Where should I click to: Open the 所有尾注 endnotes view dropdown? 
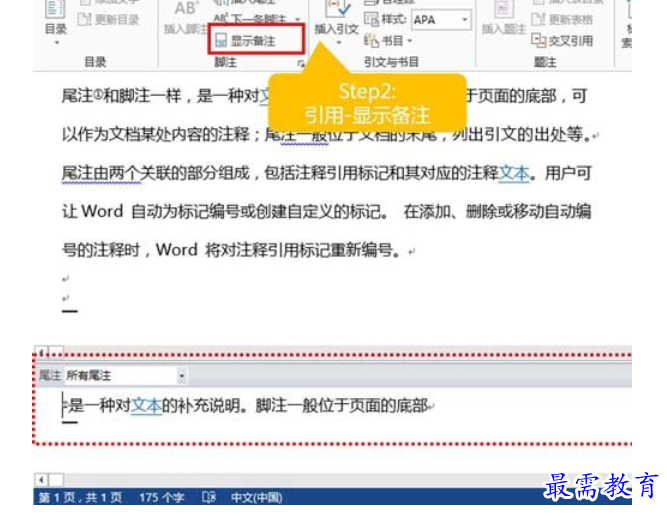(182, 376)
